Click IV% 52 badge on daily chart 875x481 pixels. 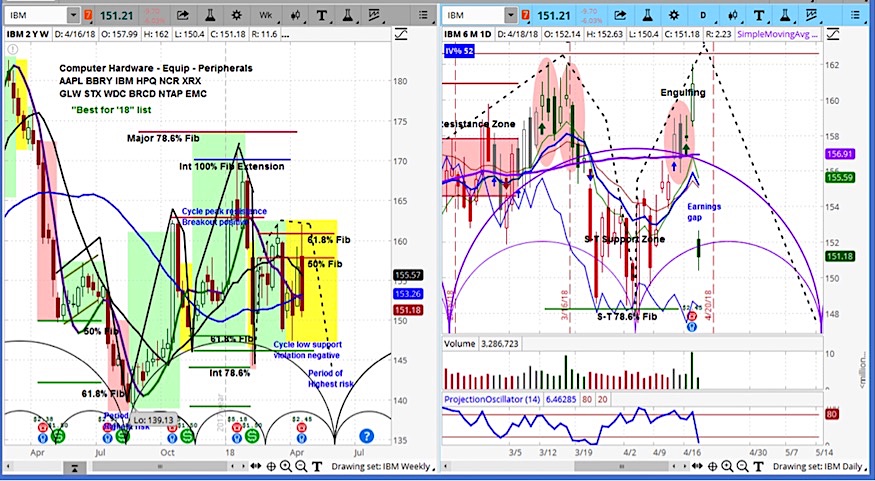[459, 52]
